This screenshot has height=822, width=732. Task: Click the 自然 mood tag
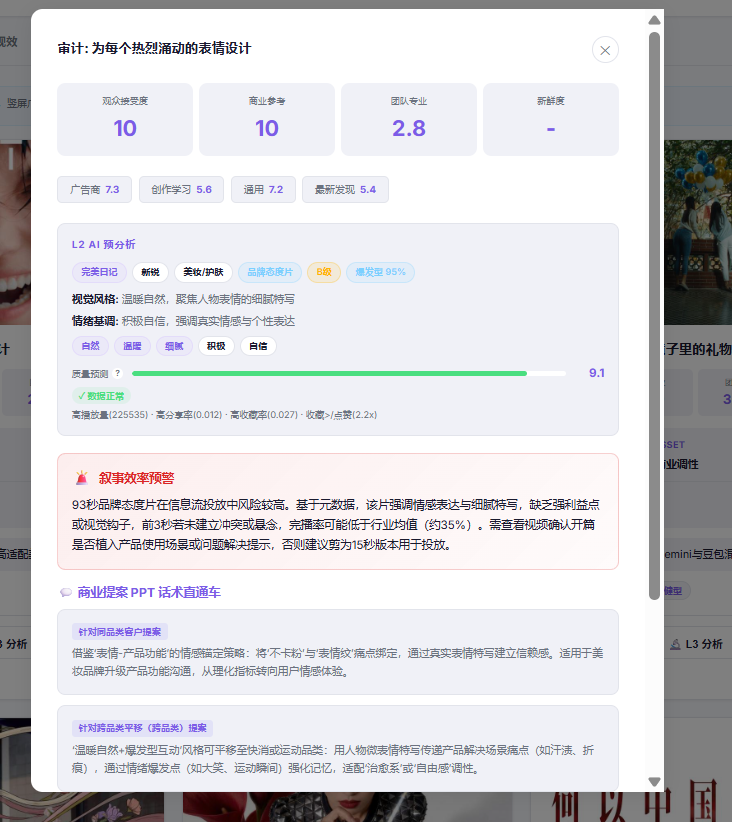[90, 346]
